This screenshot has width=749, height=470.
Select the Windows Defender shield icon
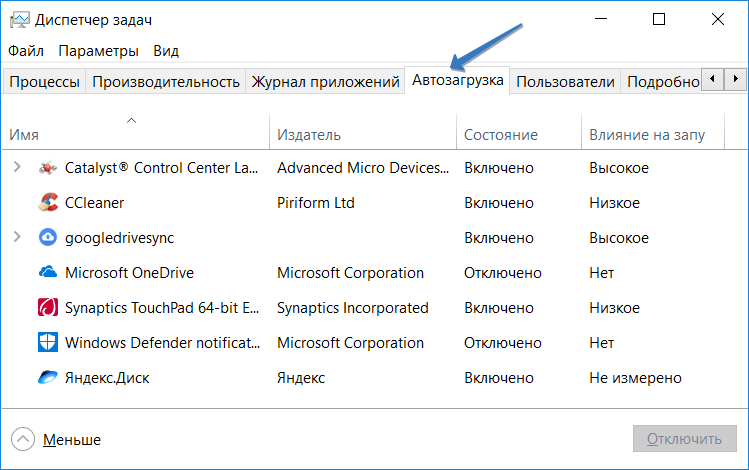pyautogui.click(x=48, y=343)
